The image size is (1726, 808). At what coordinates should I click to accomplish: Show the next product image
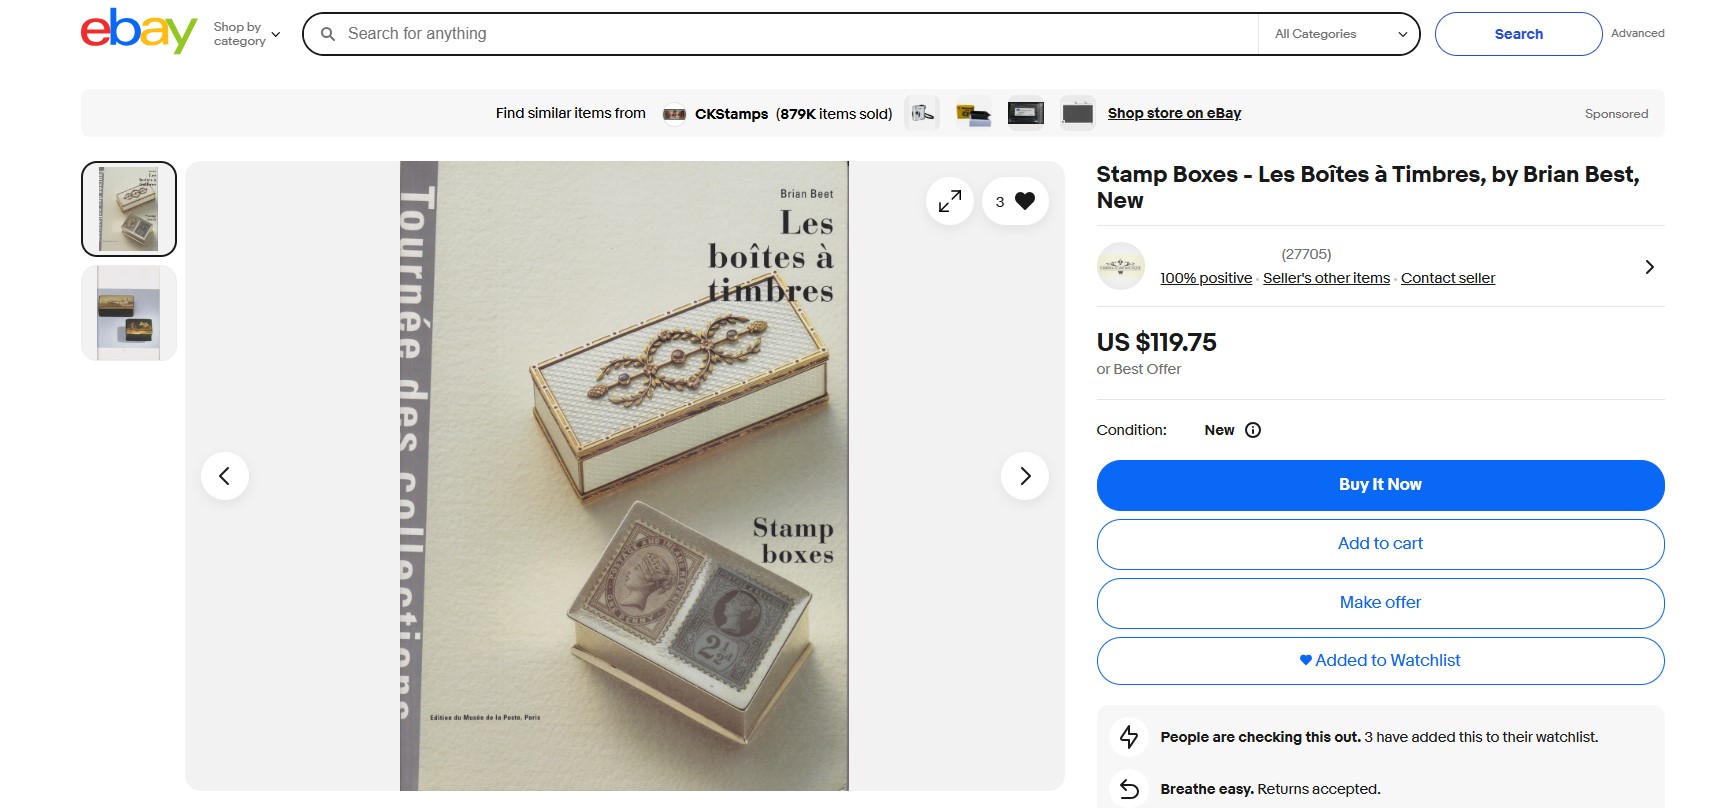click(1024, 476)
